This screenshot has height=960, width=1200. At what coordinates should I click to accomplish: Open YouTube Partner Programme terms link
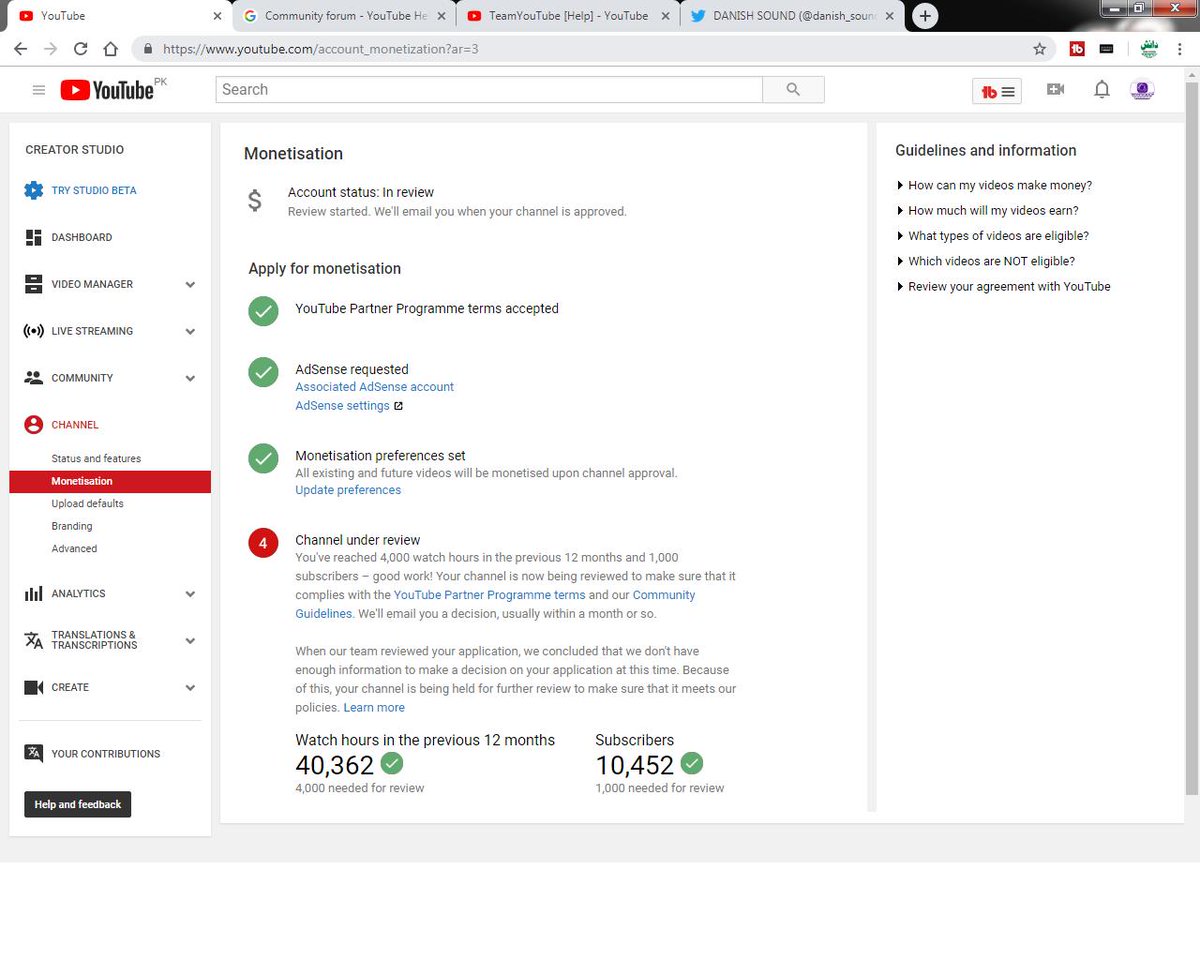489,595
